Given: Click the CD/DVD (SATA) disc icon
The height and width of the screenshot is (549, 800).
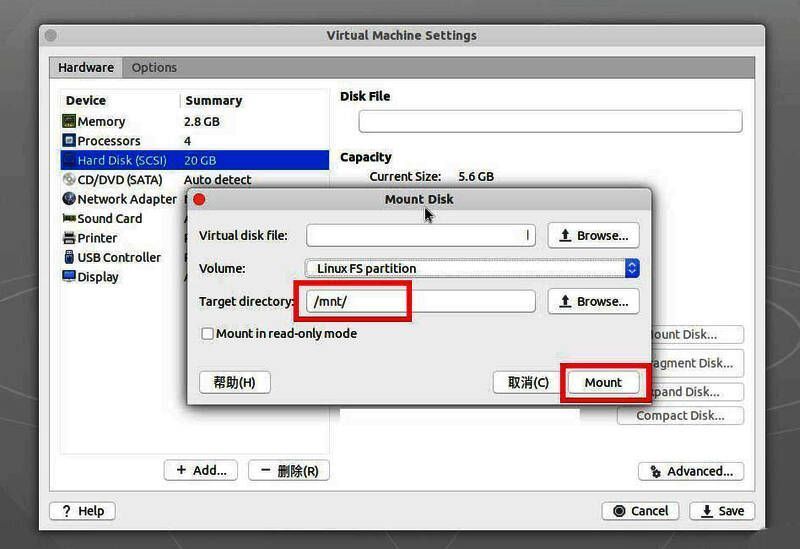Looking at the screenshot, I should coord(69,180).
